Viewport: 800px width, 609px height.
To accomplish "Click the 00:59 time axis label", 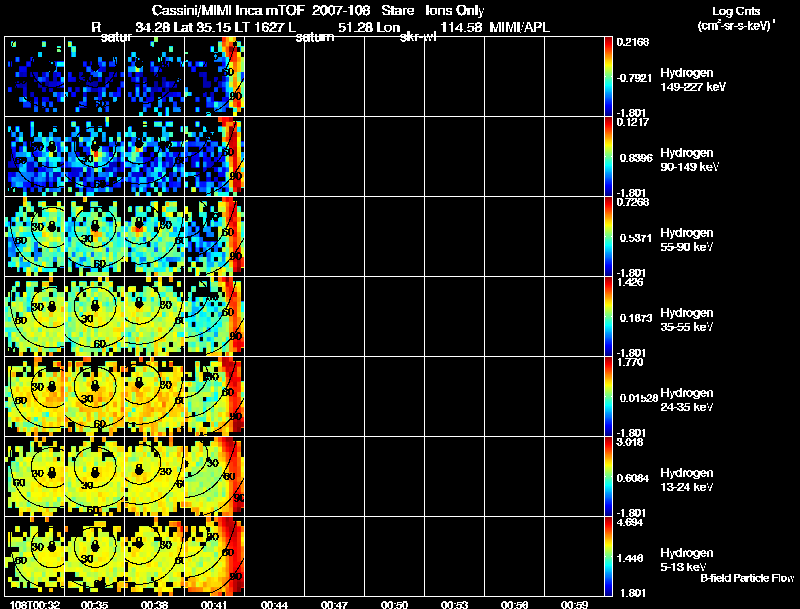I will (575, 604).
